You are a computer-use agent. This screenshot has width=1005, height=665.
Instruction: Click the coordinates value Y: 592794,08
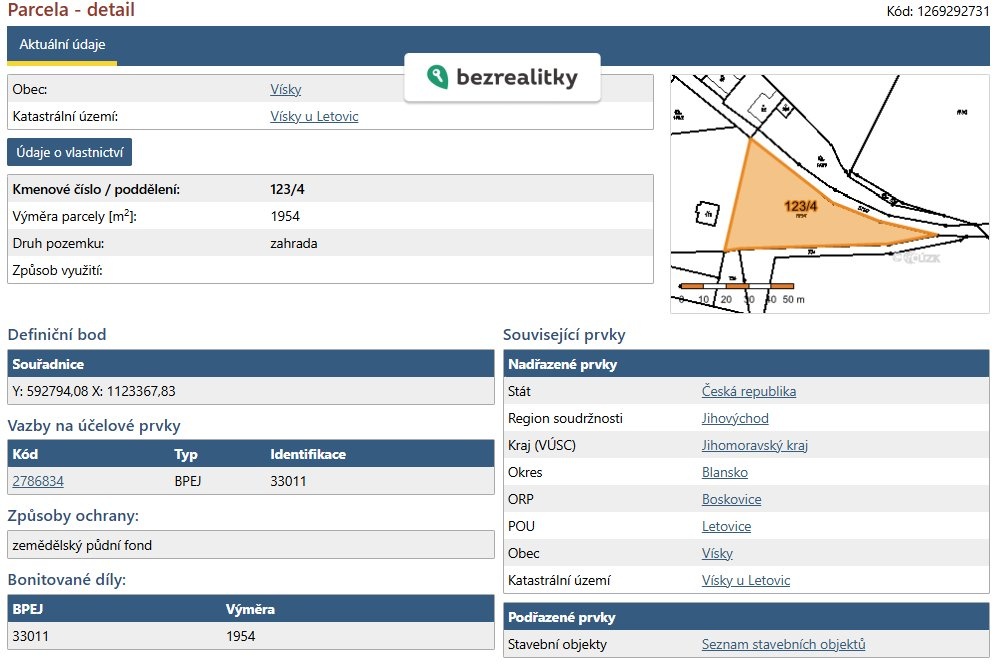pos(94,391)
